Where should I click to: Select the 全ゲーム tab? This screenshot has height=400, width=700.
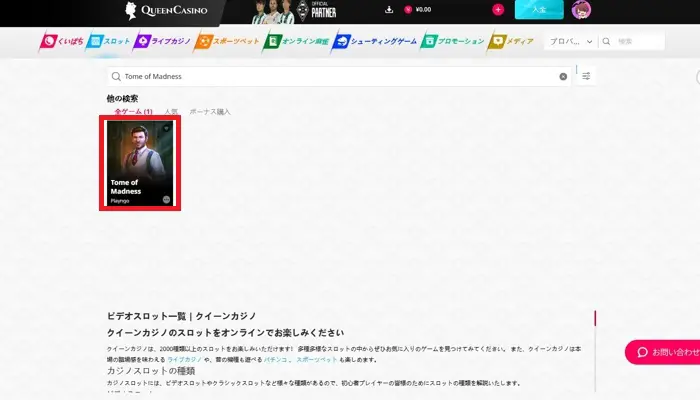[133, 112]
